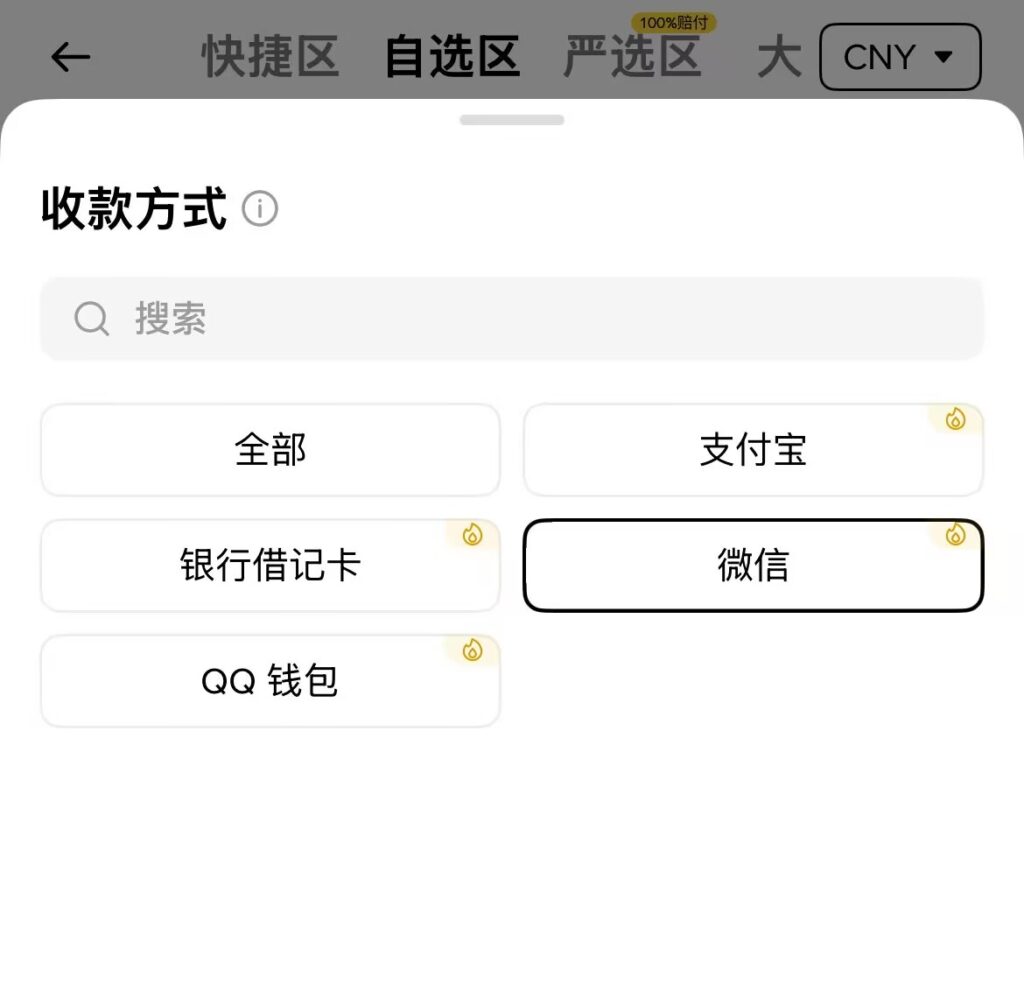Screen dimensions: 1024x998
Task: Select the 全部 payment option
Action: point(270,450)
